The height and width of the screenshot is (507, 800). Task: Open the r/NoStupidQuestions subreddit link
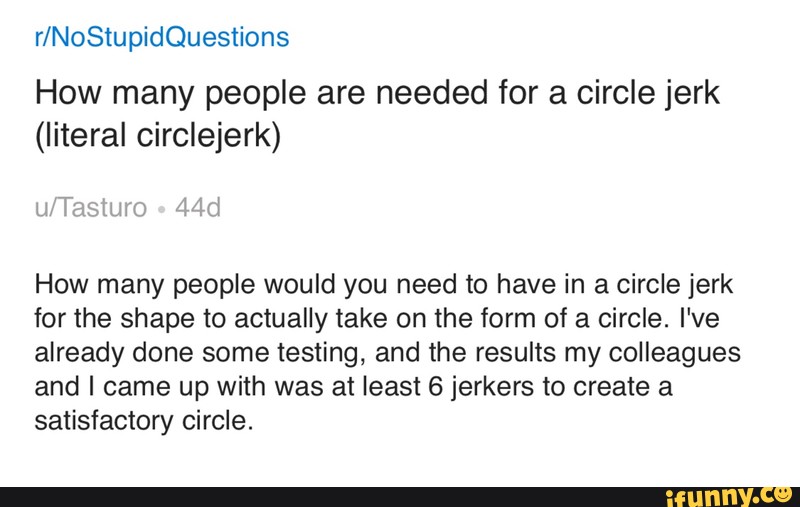point(162,38)
